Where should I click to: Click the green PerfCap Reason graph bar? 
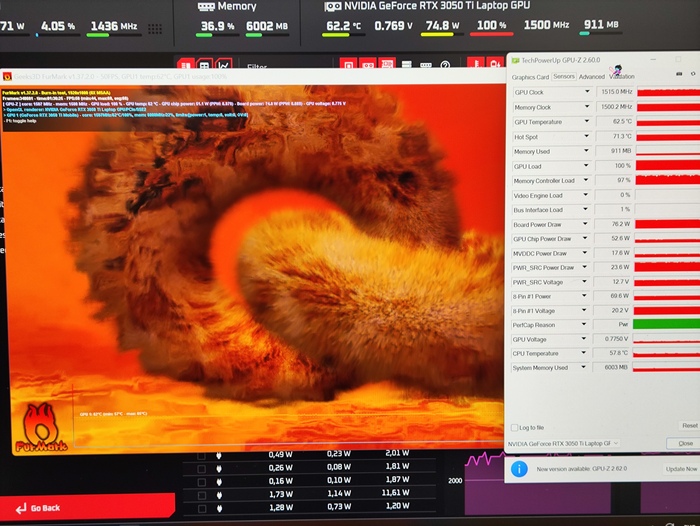tap(667, 324)
